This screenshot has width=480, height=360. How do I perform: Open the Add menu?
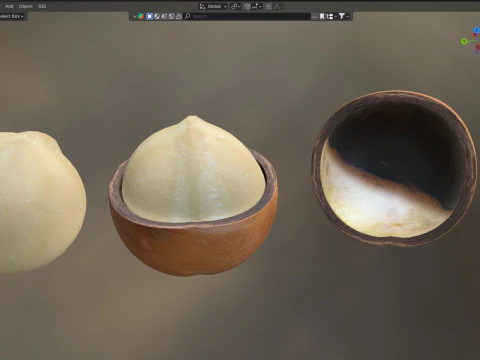(9, 6)
